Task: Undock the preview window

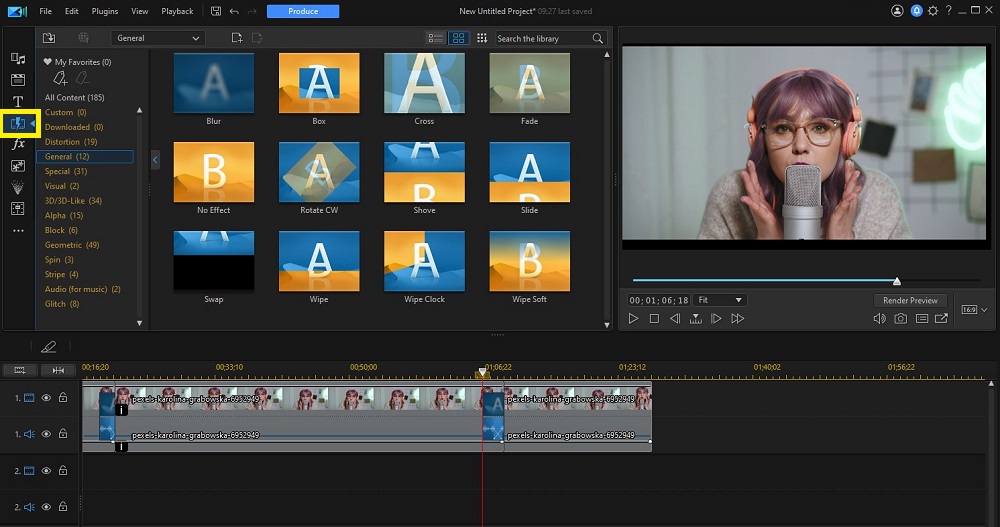Action: tap(942, 319)
